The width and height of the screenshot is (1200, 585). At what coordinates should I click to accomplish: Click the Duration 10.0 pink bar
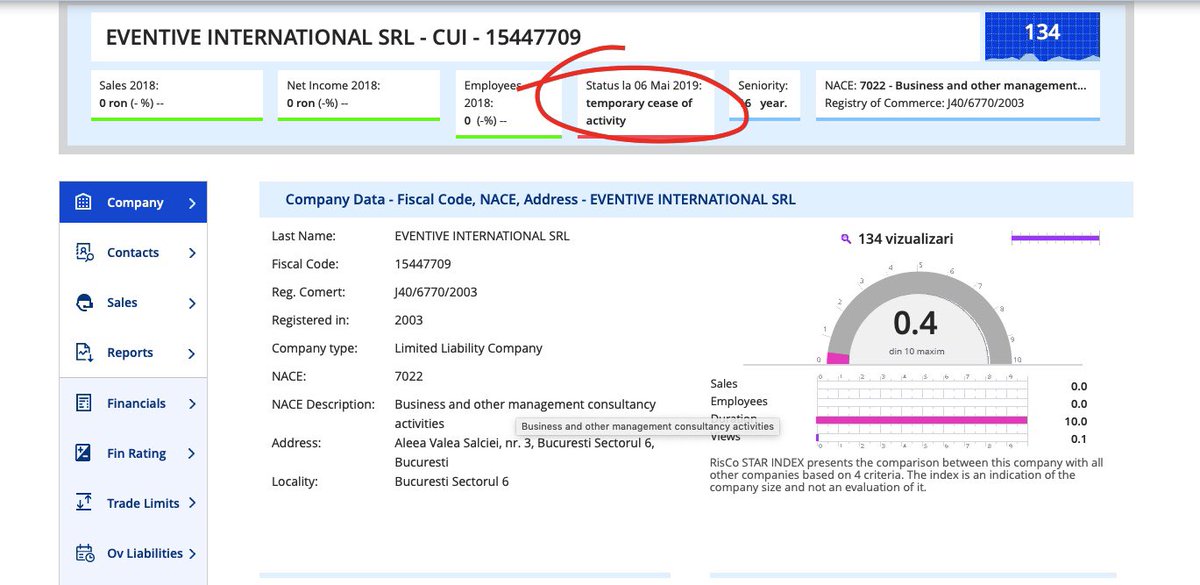point(922,421)
